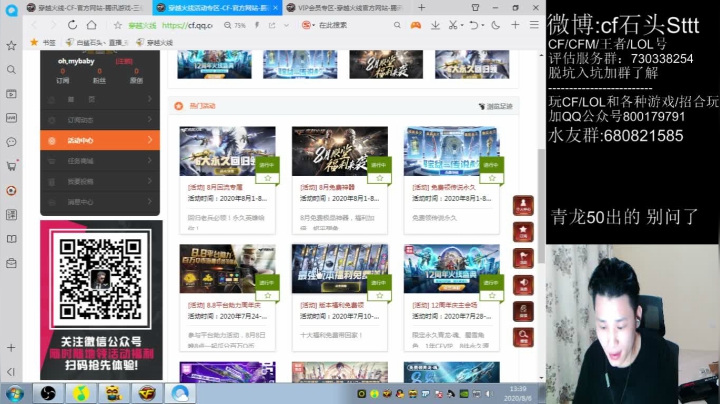720x404 pixels.
Task: Expand the 消息中心 menu chevron
Action: (x=150, y=201)
